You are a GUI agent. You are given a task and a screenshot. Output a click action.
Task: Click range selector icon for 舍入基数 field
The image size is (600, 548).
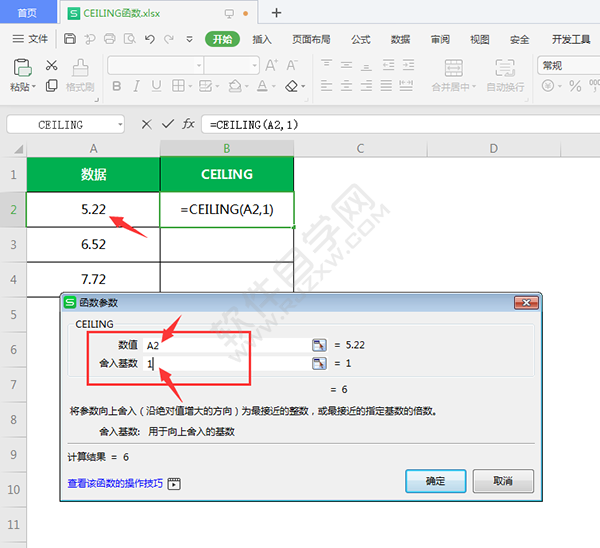tap(319, 363)
